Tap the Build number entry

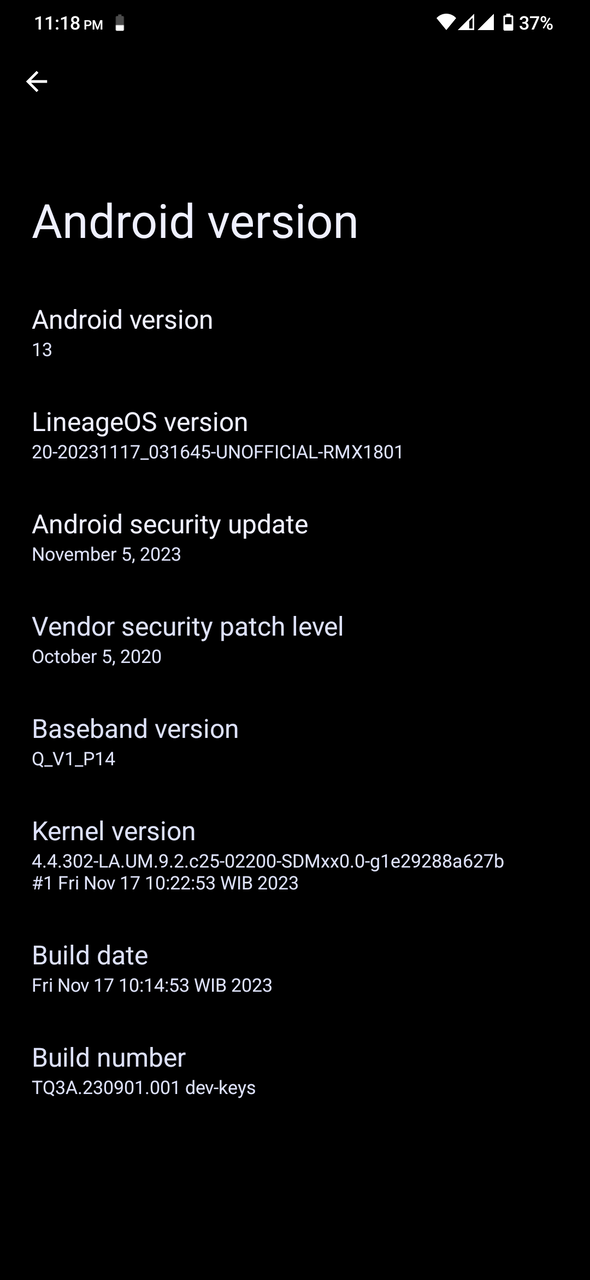click(x=295, y=1071)
